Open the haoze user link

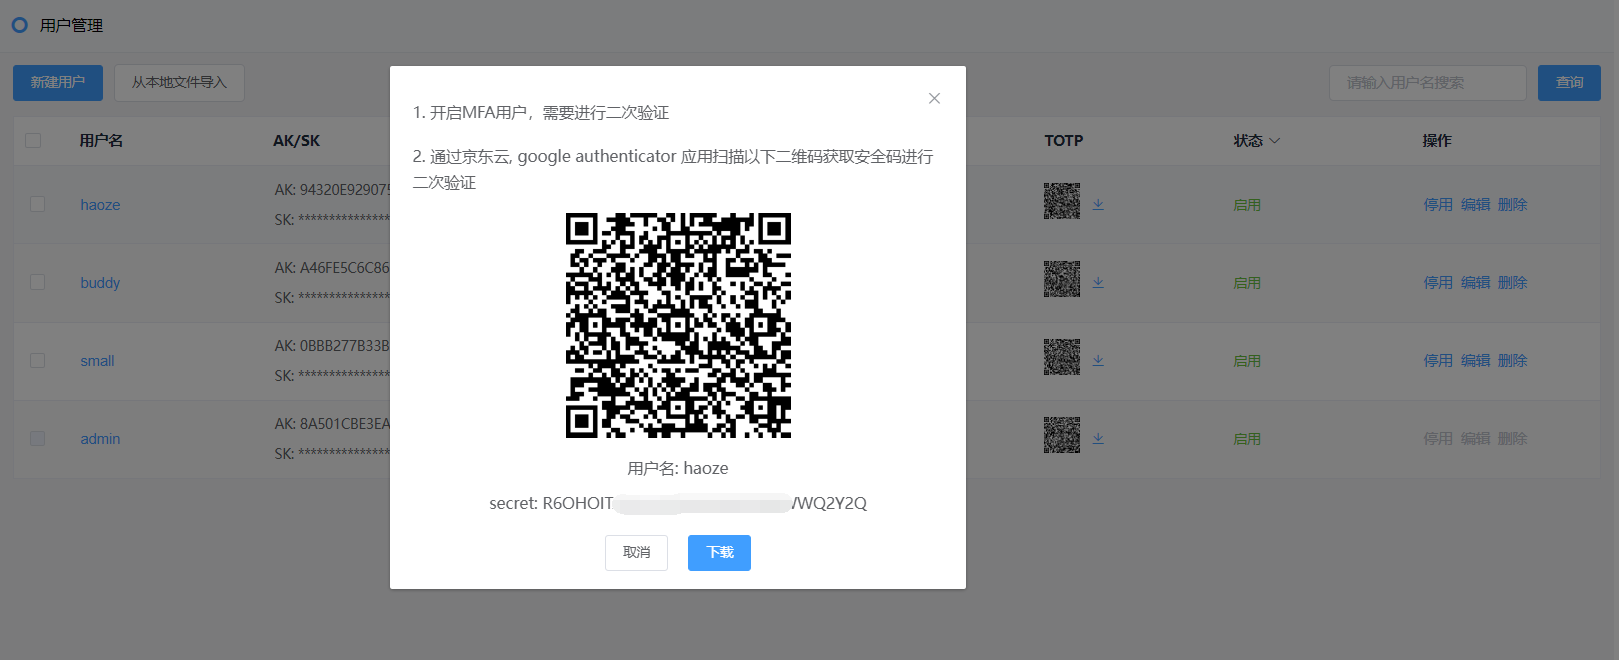tap(100, 205)
